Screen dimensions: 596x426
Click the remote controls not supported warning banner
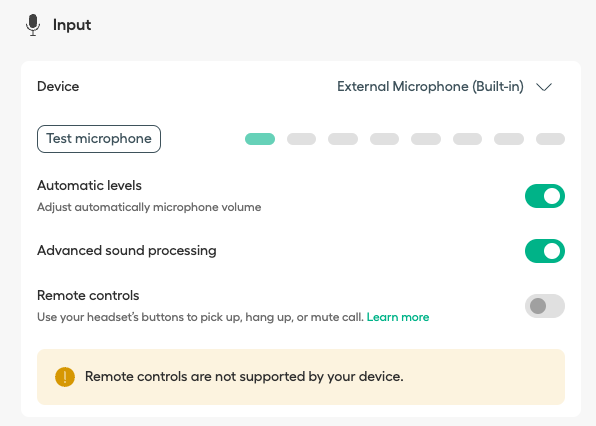[301, 377]
